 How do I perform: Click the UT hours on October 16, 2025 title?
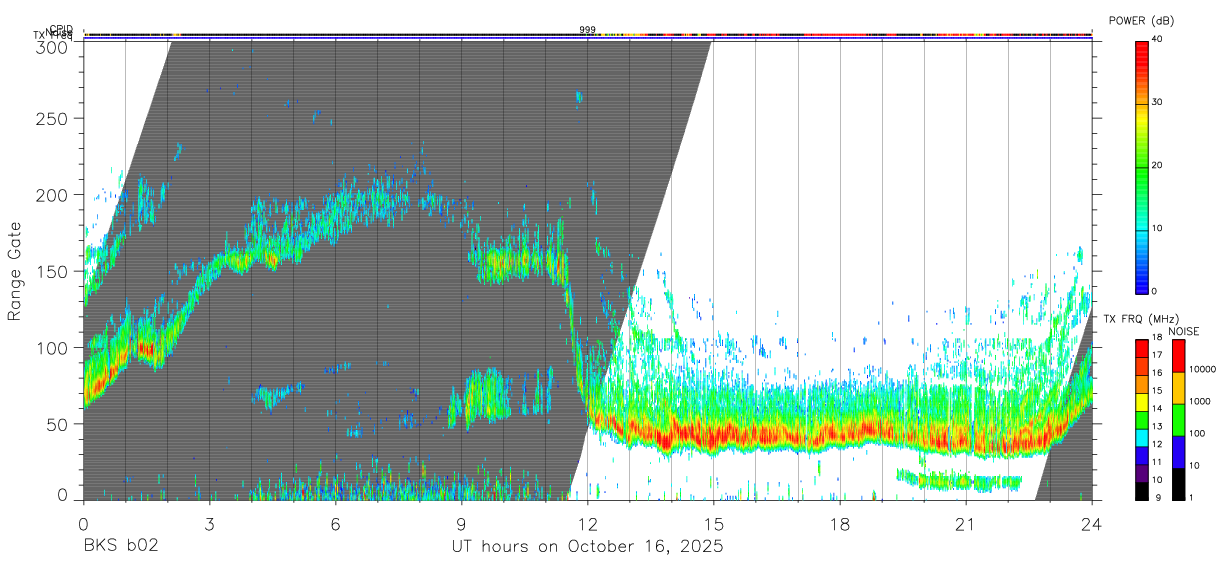[x=587, y=547]
